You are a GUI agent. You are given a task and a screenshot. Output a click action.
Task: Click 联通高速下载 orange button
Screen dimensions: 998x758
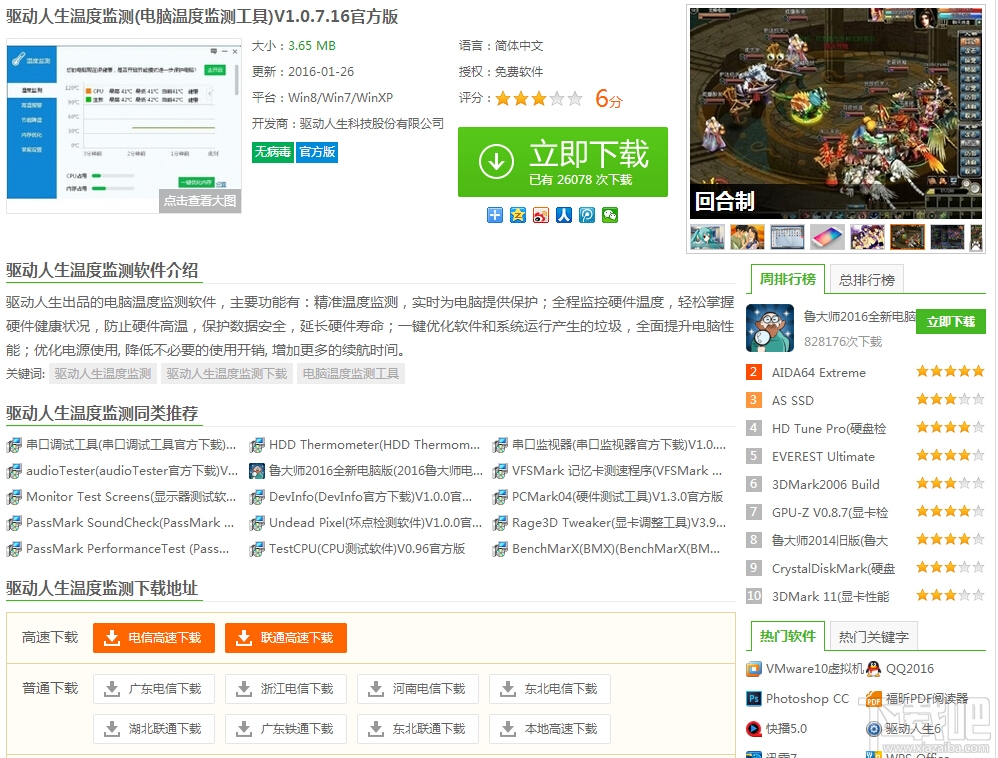point(286,638)
